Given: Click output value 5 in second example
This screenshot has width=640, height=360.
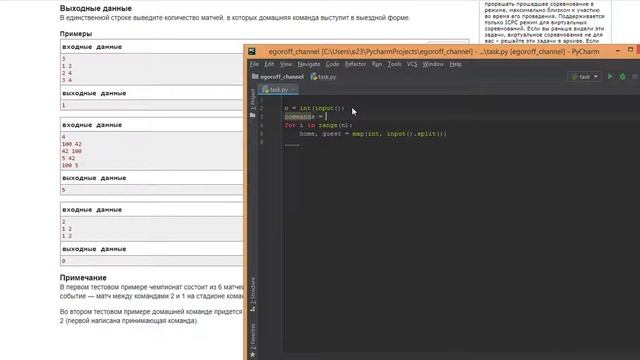Looking at the screenshot, I should pos(64,190).
